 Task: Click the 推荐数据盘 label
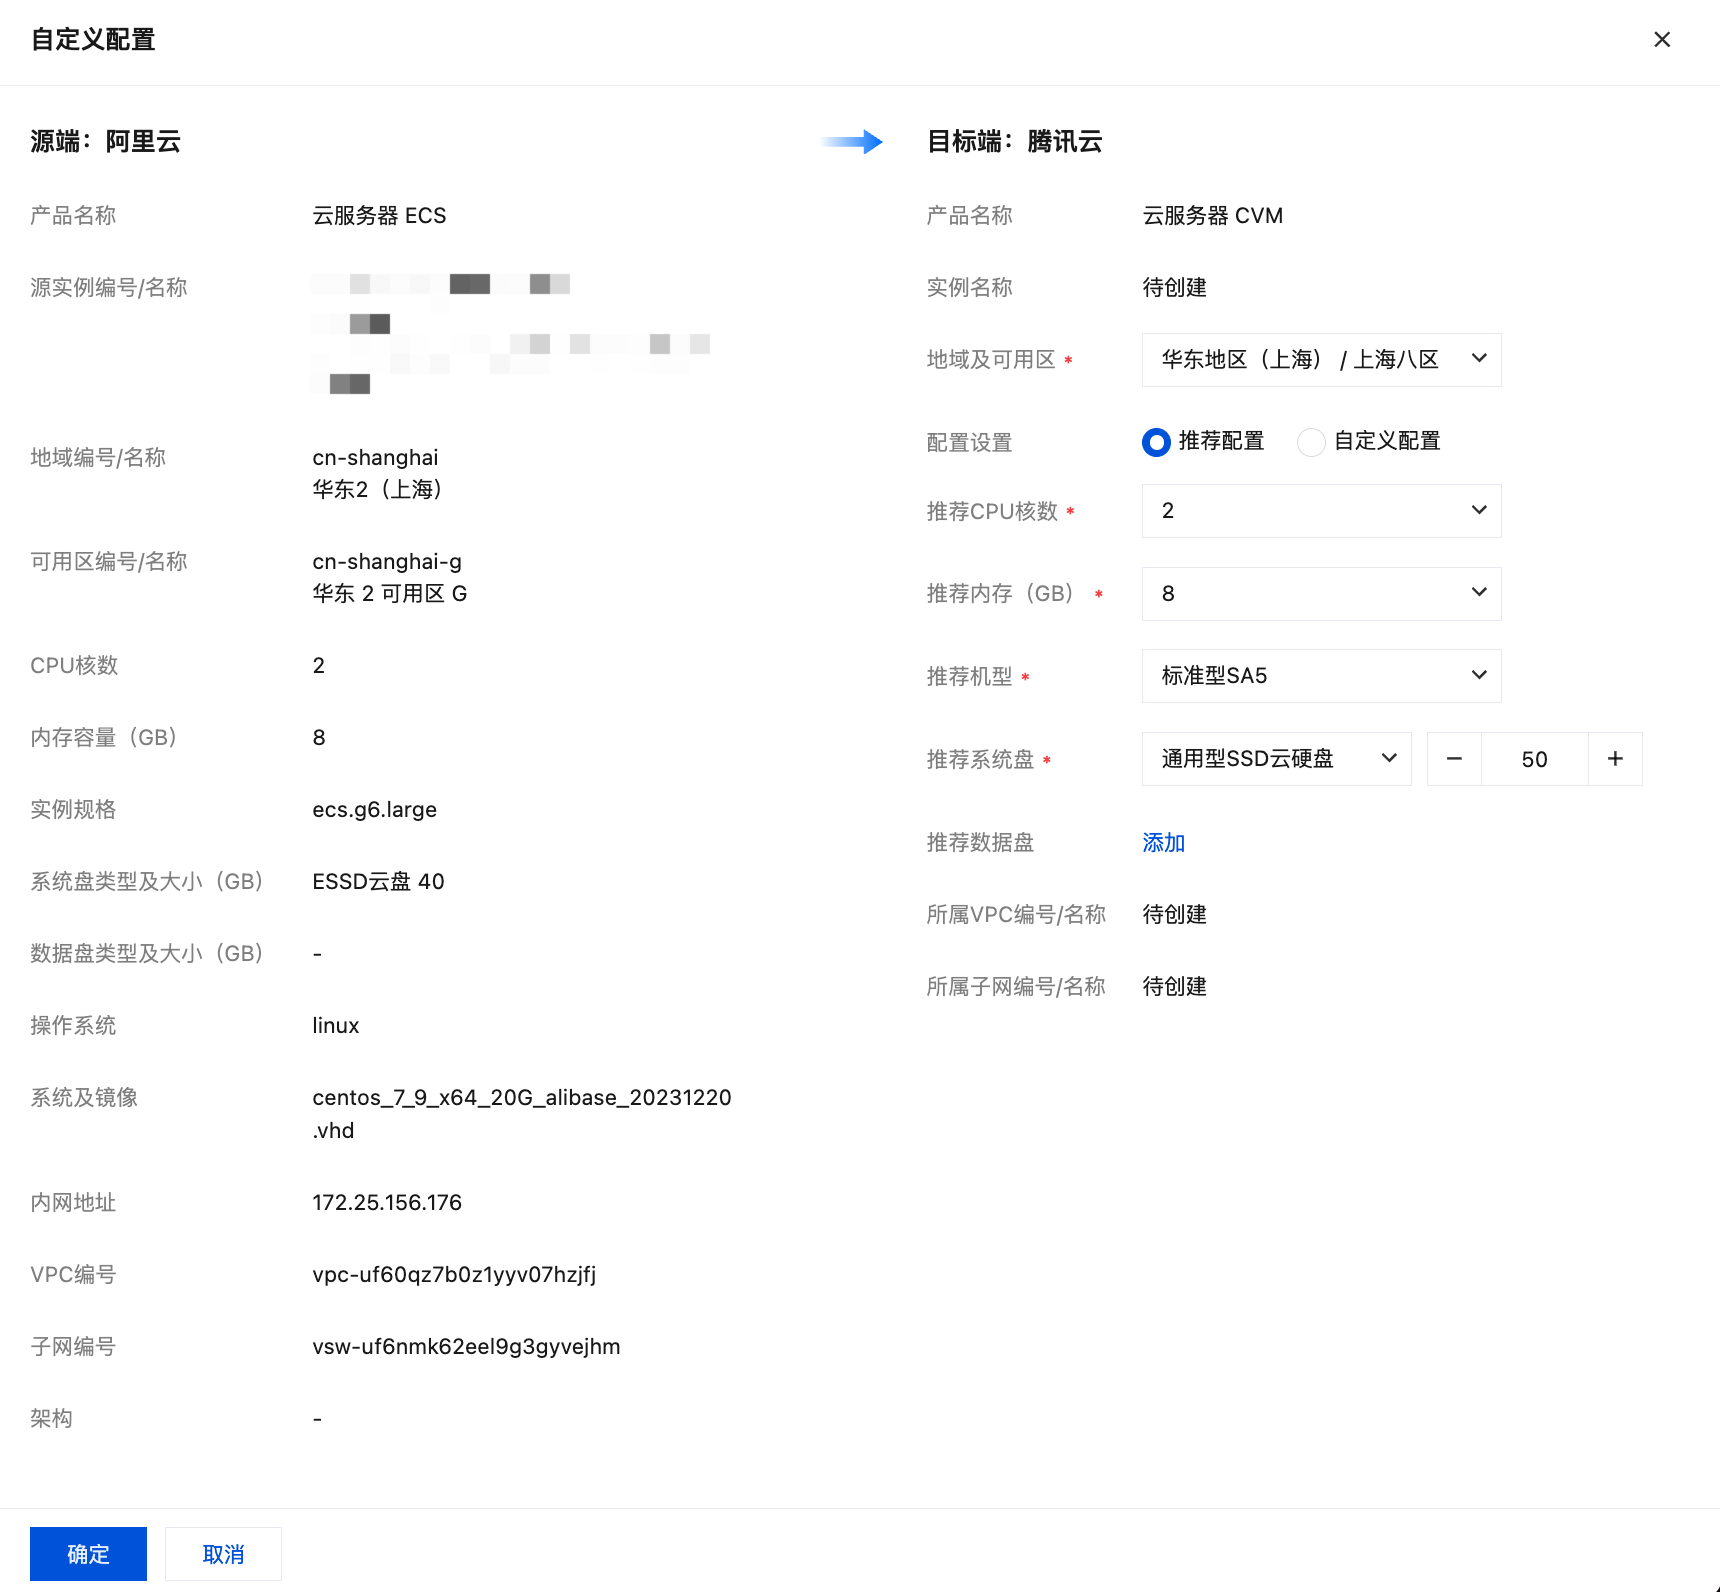pos(980,842)
